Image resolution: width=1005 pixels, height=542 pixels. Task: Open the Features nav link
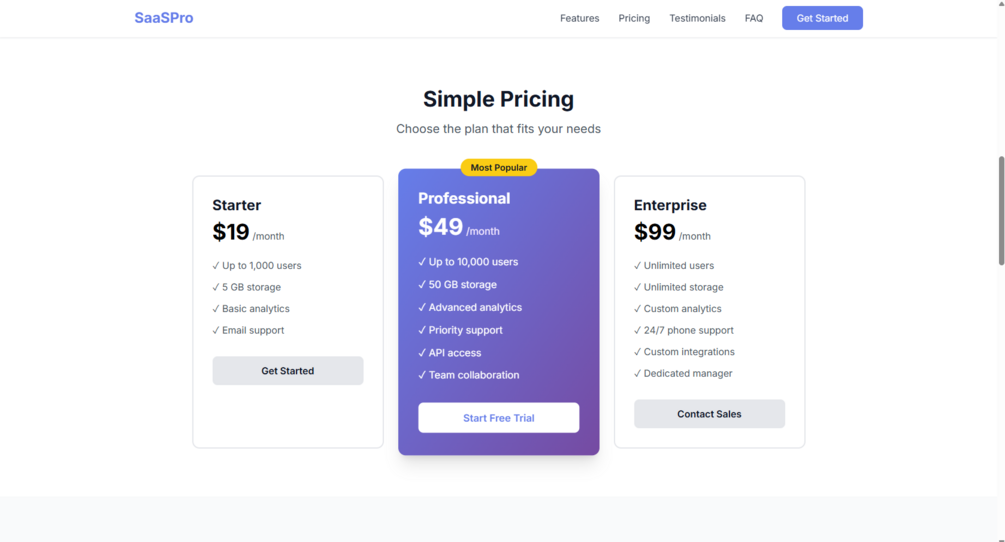pyautogui.click(x=579, y=18)
